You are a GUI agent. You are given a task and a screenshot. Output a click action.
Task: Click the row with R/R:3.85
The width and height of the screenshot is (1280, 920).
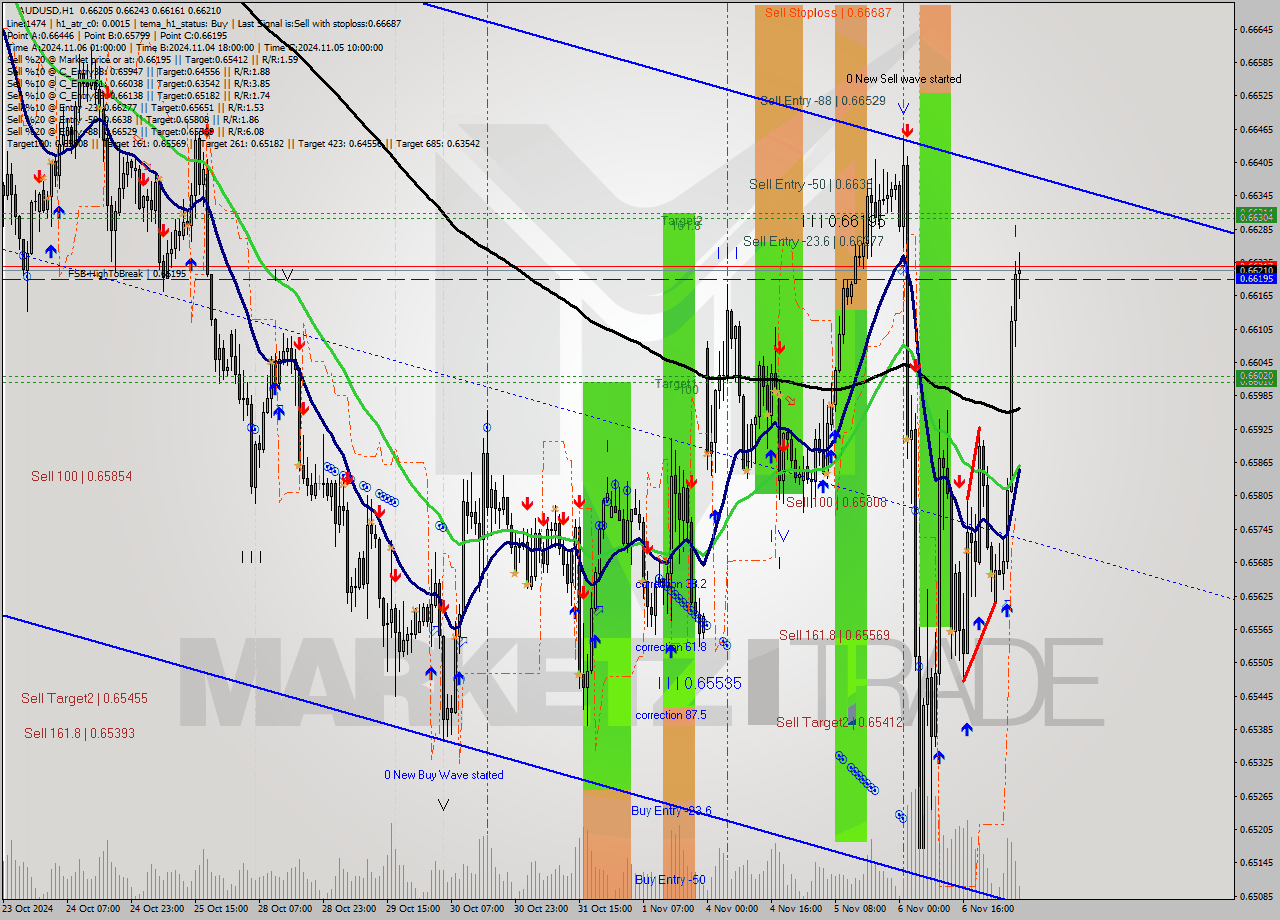(138, 83)
